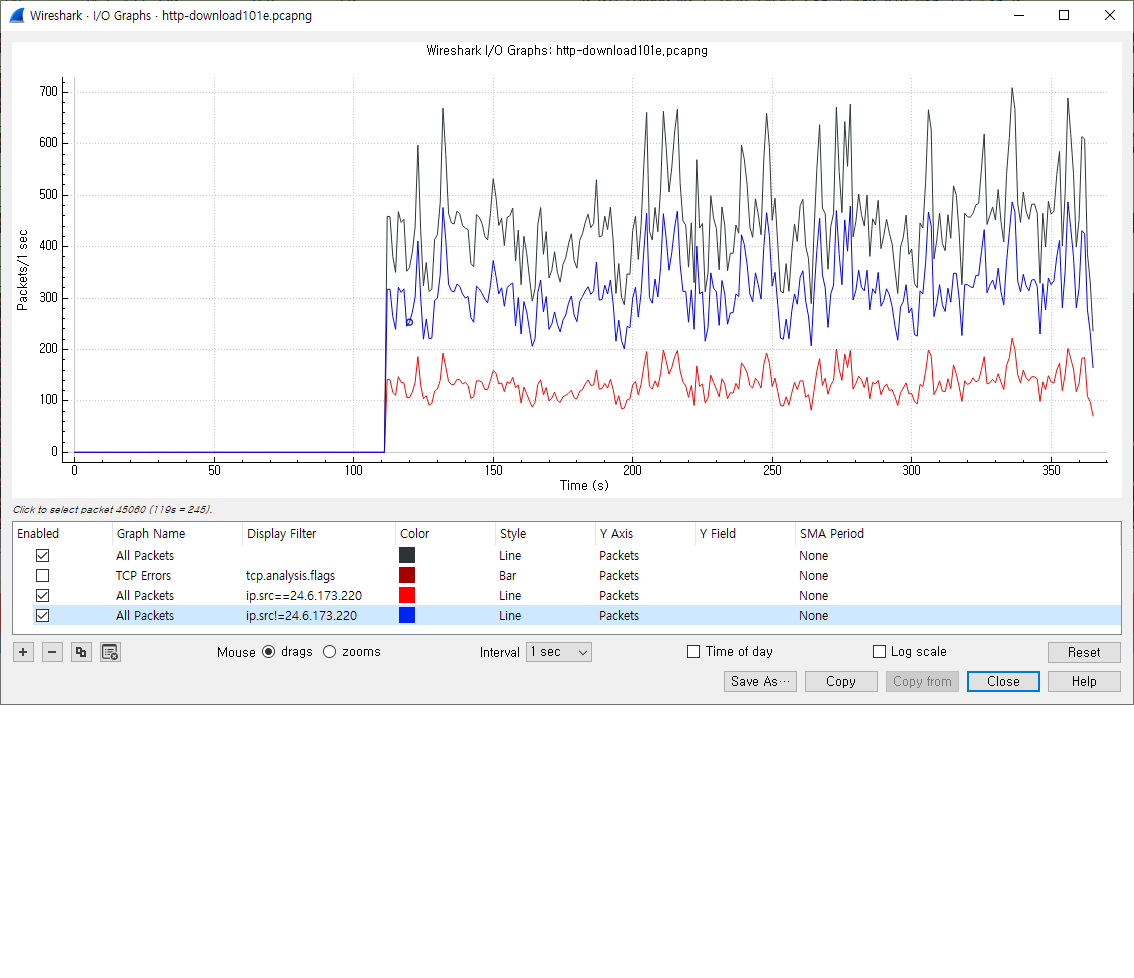
Task: Click the Save As button
Action: pyautogui.click(x=760, y=681)
